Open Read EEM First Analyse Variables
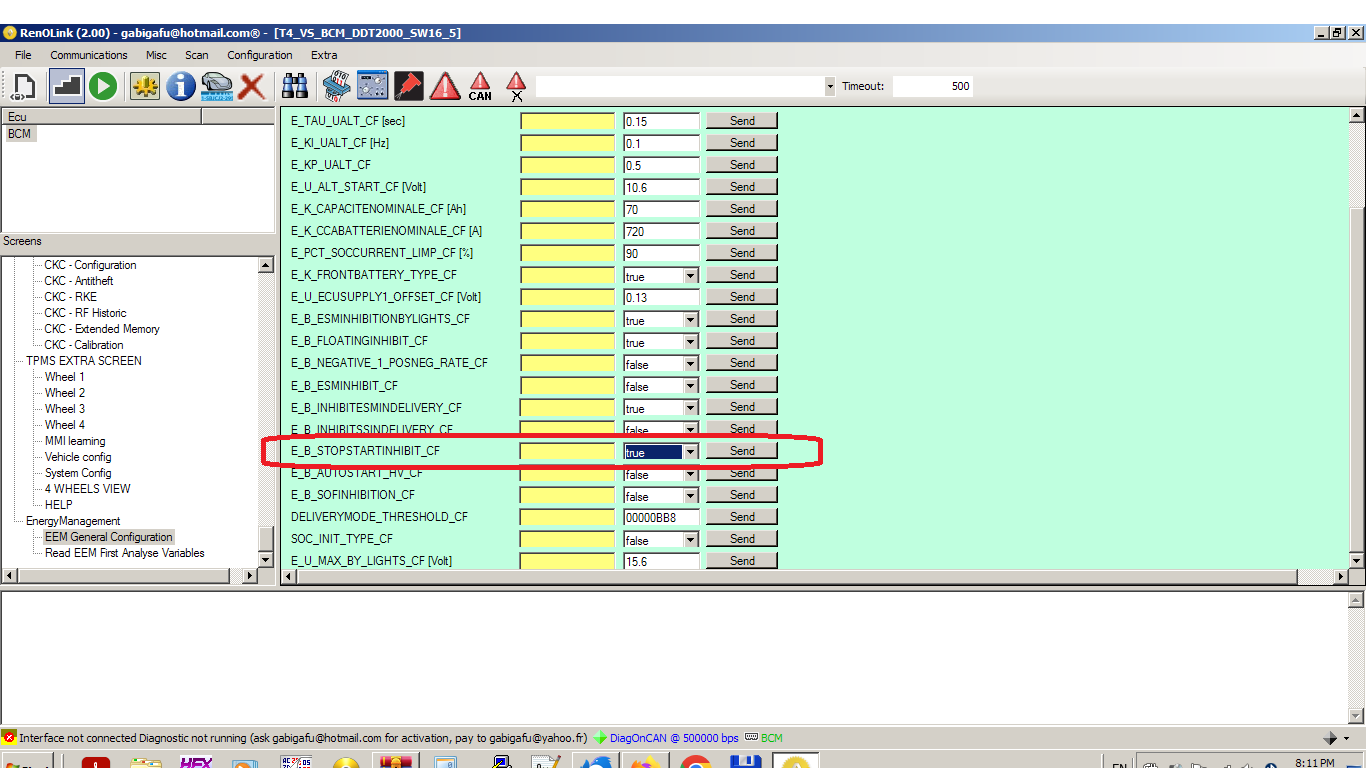This screenshot has height=768, width=1366. [124, 553]
